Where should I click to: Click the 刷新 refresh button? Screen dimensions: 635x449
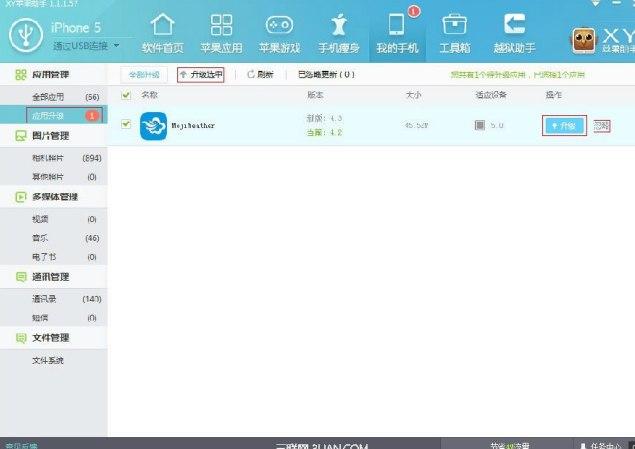click(260, 74)
